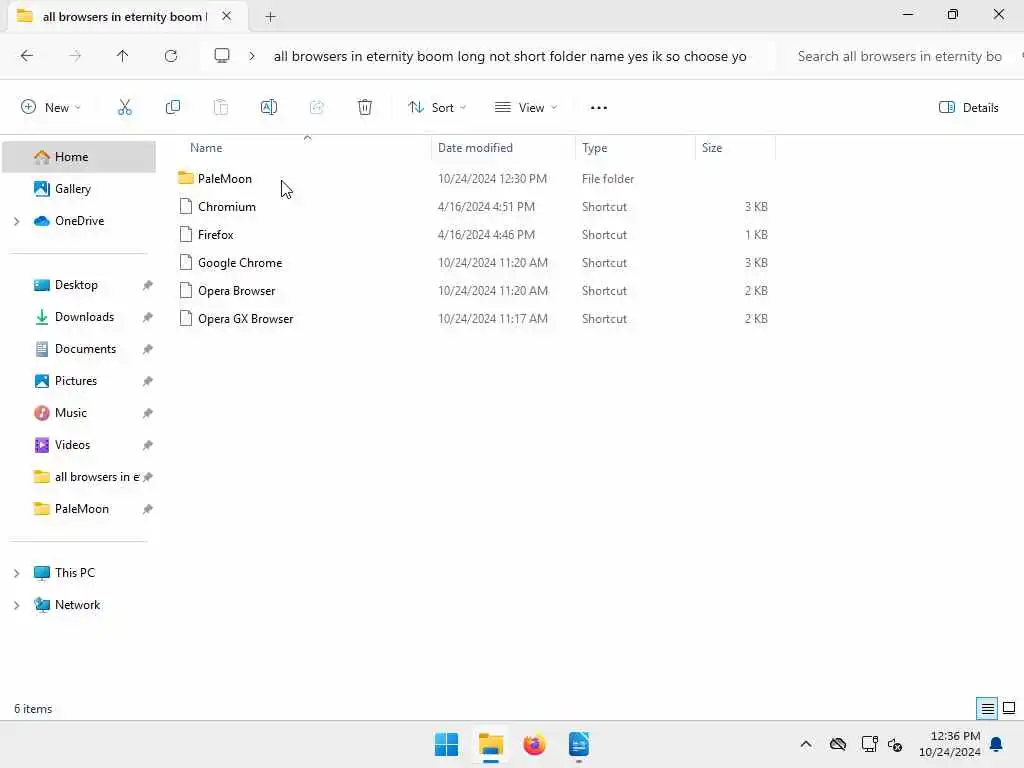Click the Cut scissors icon

[x=125, y=108]
